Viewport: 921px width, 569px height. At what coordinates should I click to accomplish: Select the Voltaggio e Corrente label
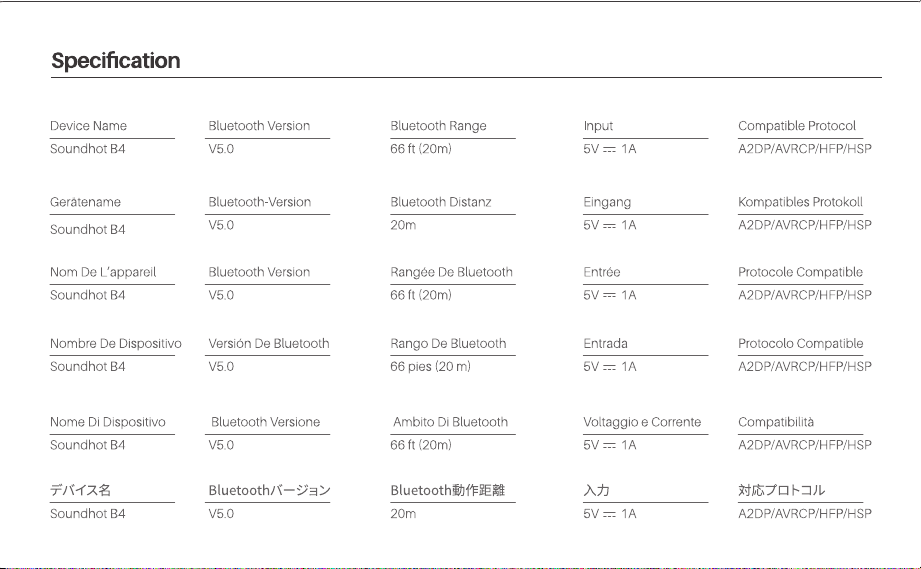tap(642, 422)
